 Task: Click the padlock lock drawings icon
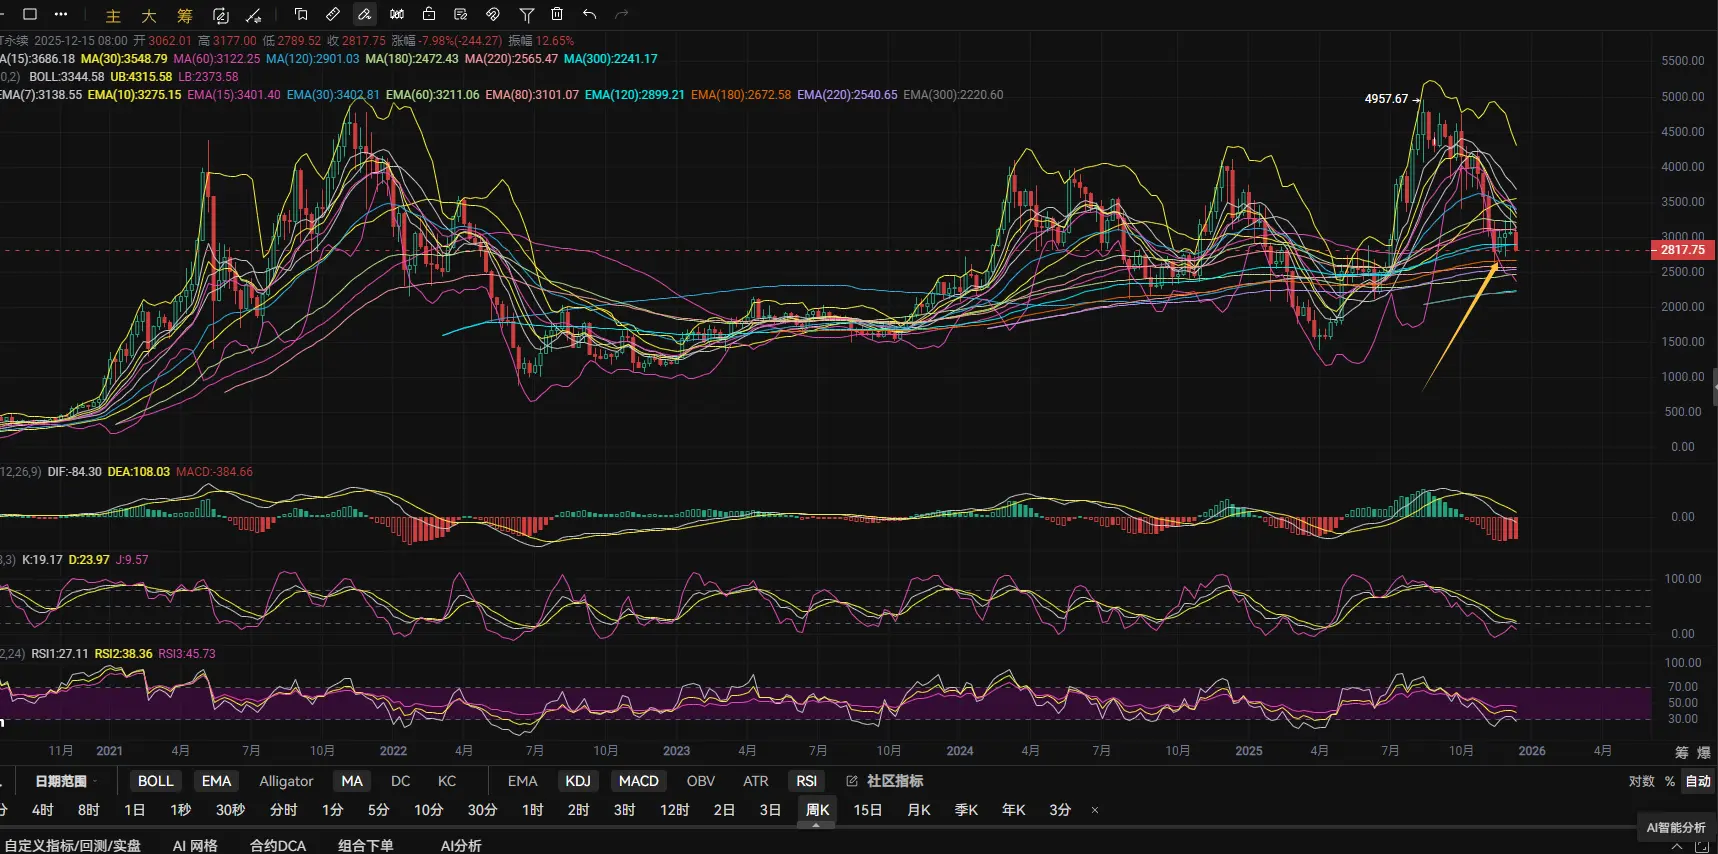(429, 14)
